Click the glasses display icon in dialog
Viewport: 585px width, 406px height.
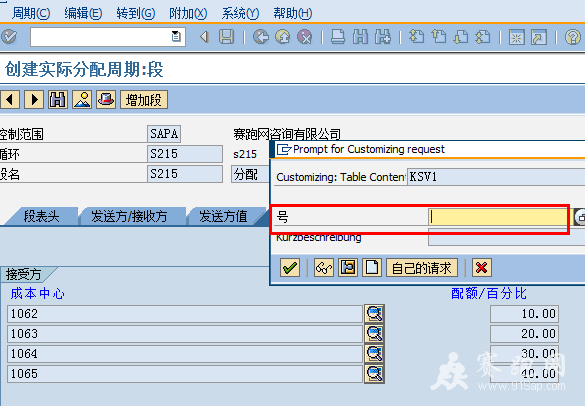coord(324,268)
